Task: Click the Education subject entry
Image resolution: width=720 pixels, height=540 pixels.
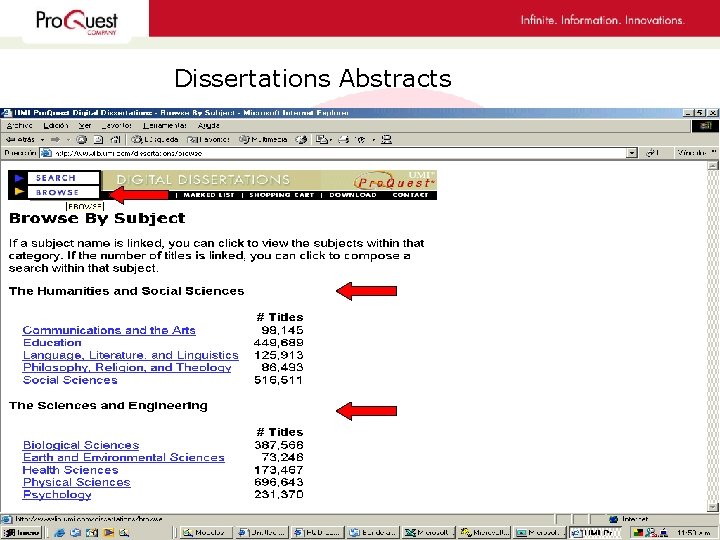Action: pyautogui.click(x=52, y=343)
